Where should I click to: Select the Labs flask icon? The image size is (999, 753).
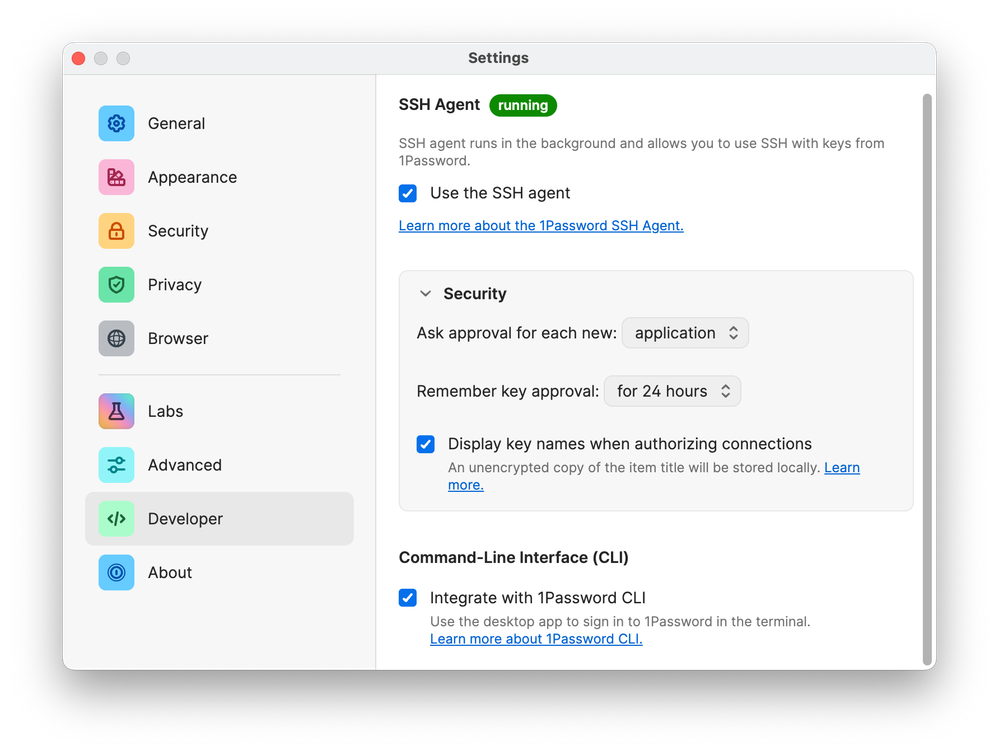pos(116,411)
